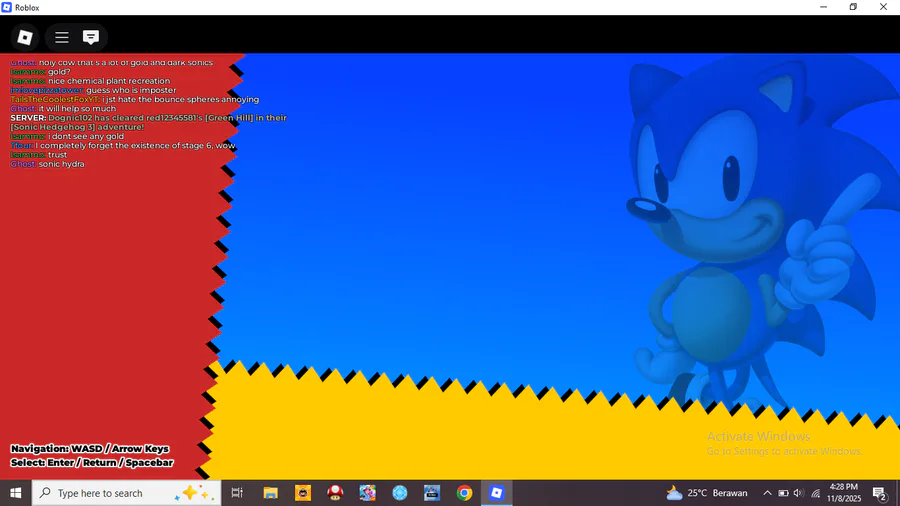900x506 pixels.
Task: Open the network connection icon
Action: [x=815, y=493]
